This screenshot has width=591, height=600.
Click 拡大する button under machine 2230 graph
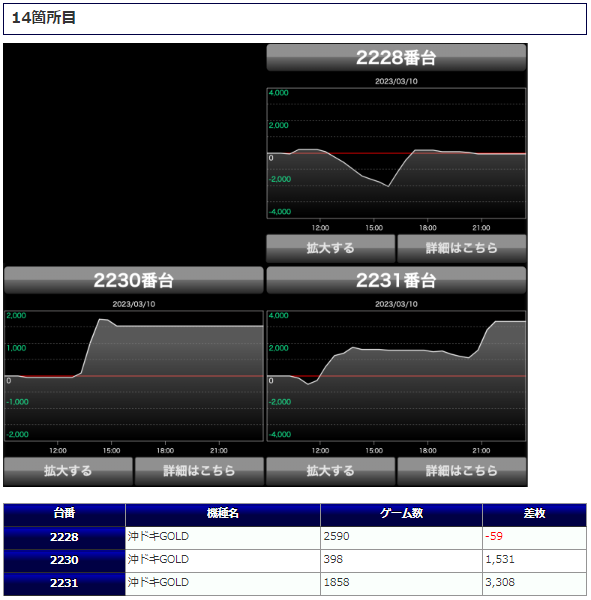click(x=68, y=471)
